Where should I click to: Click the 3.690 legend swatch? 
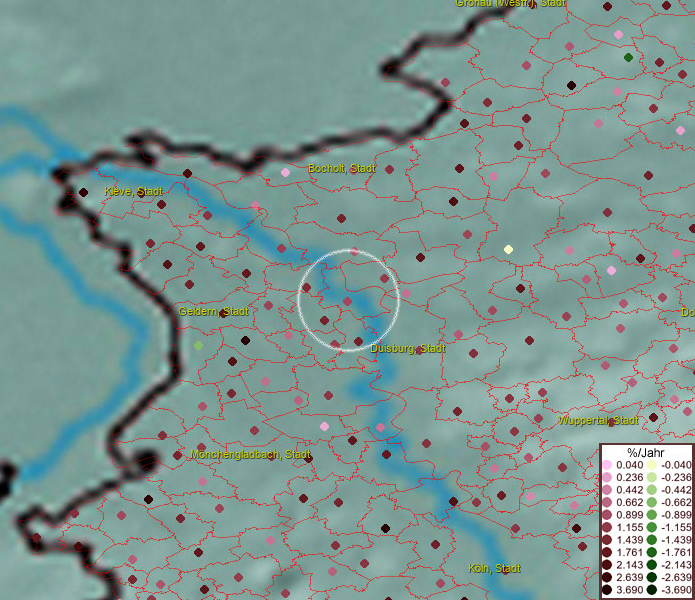(607, 590)
